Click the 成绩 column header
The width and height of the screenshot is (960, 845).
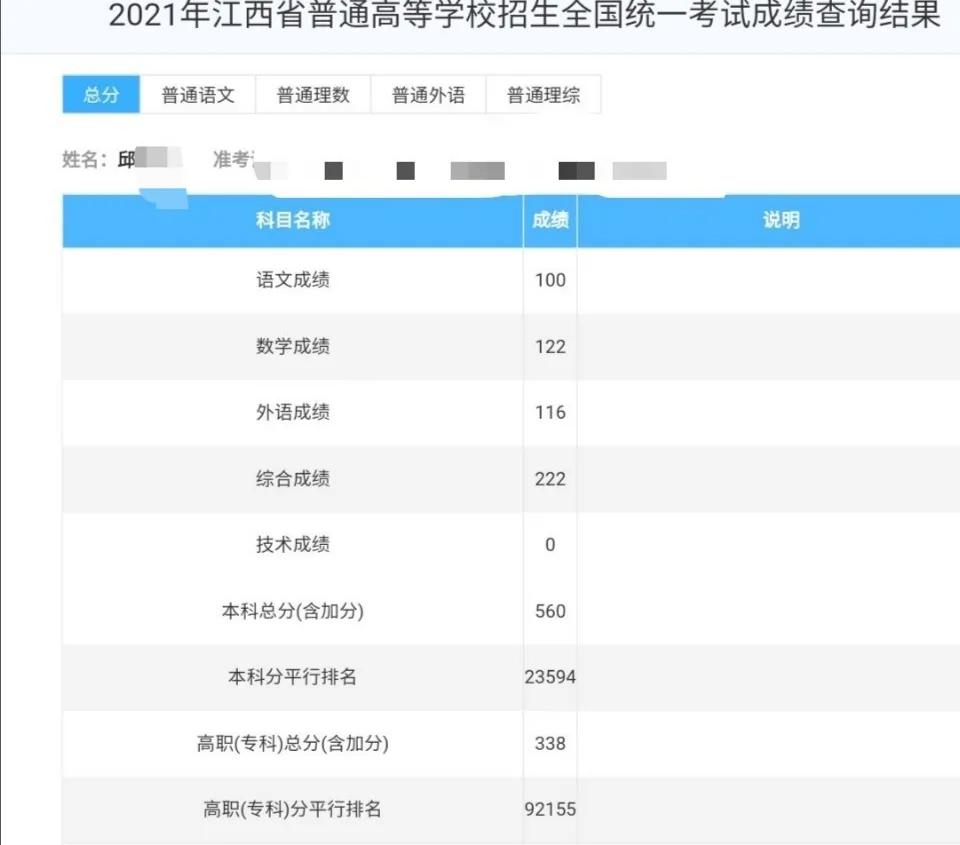click(x=548, y=220)
